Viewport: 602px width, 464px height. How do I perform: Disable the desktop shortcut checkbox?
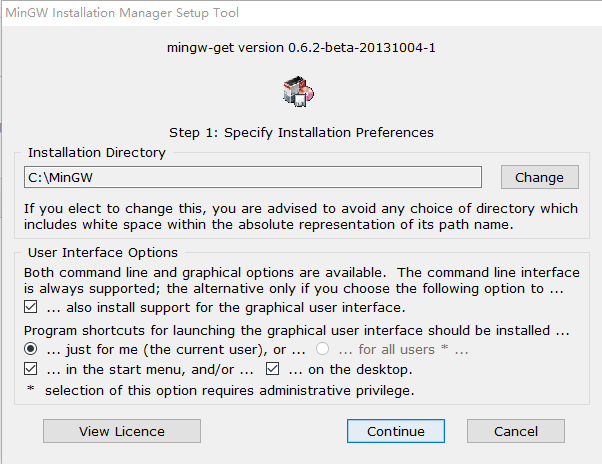271,369
